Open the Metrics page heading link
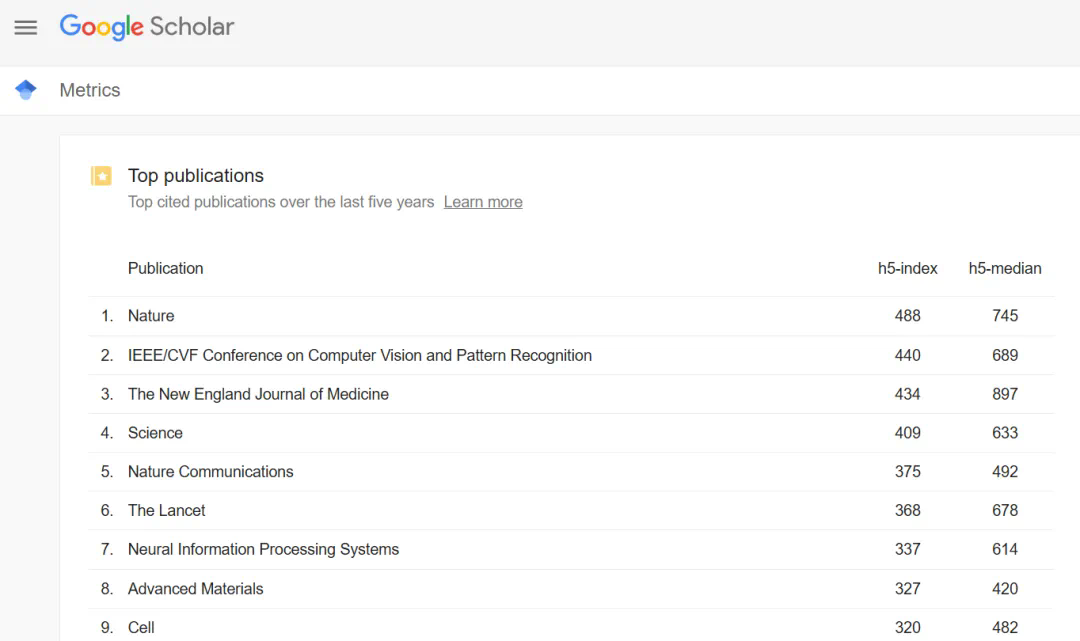Screen dimensions: 1080x641 click(x=90, y=90)
